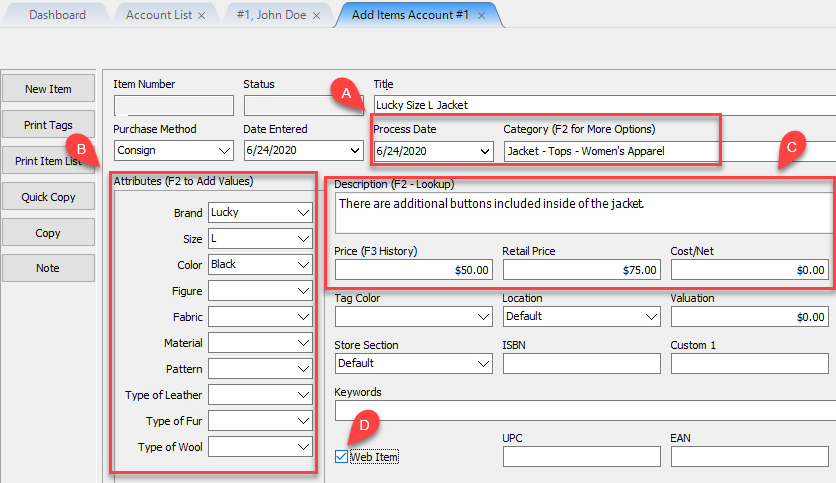Expand the Location dropdown
836x483 pixels.
coord(651,317)
